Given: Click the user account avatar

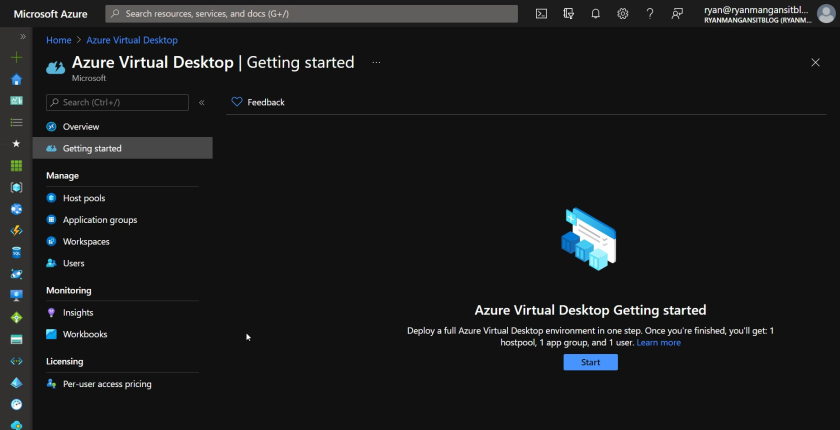Looking at the screenshot, I should coord(826,14).
